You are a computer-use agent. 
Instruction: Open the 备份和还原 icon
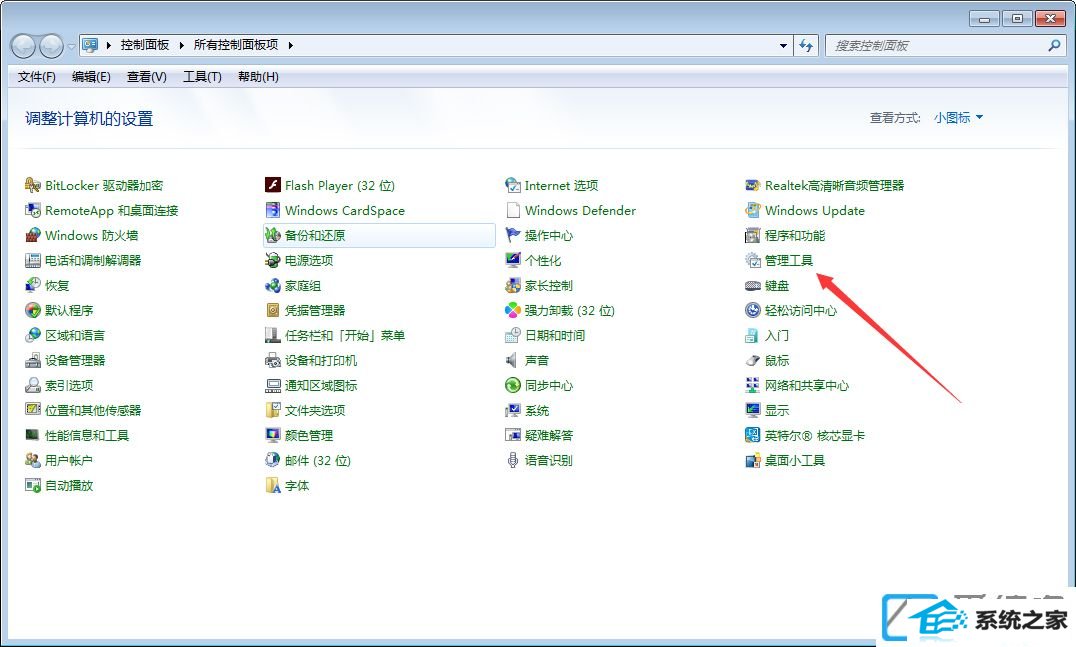point(272,235)
